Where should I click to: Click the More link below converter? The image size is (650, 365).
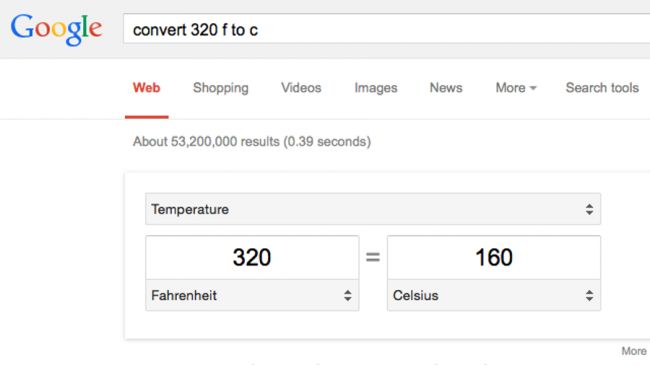(x=633, y=351)
